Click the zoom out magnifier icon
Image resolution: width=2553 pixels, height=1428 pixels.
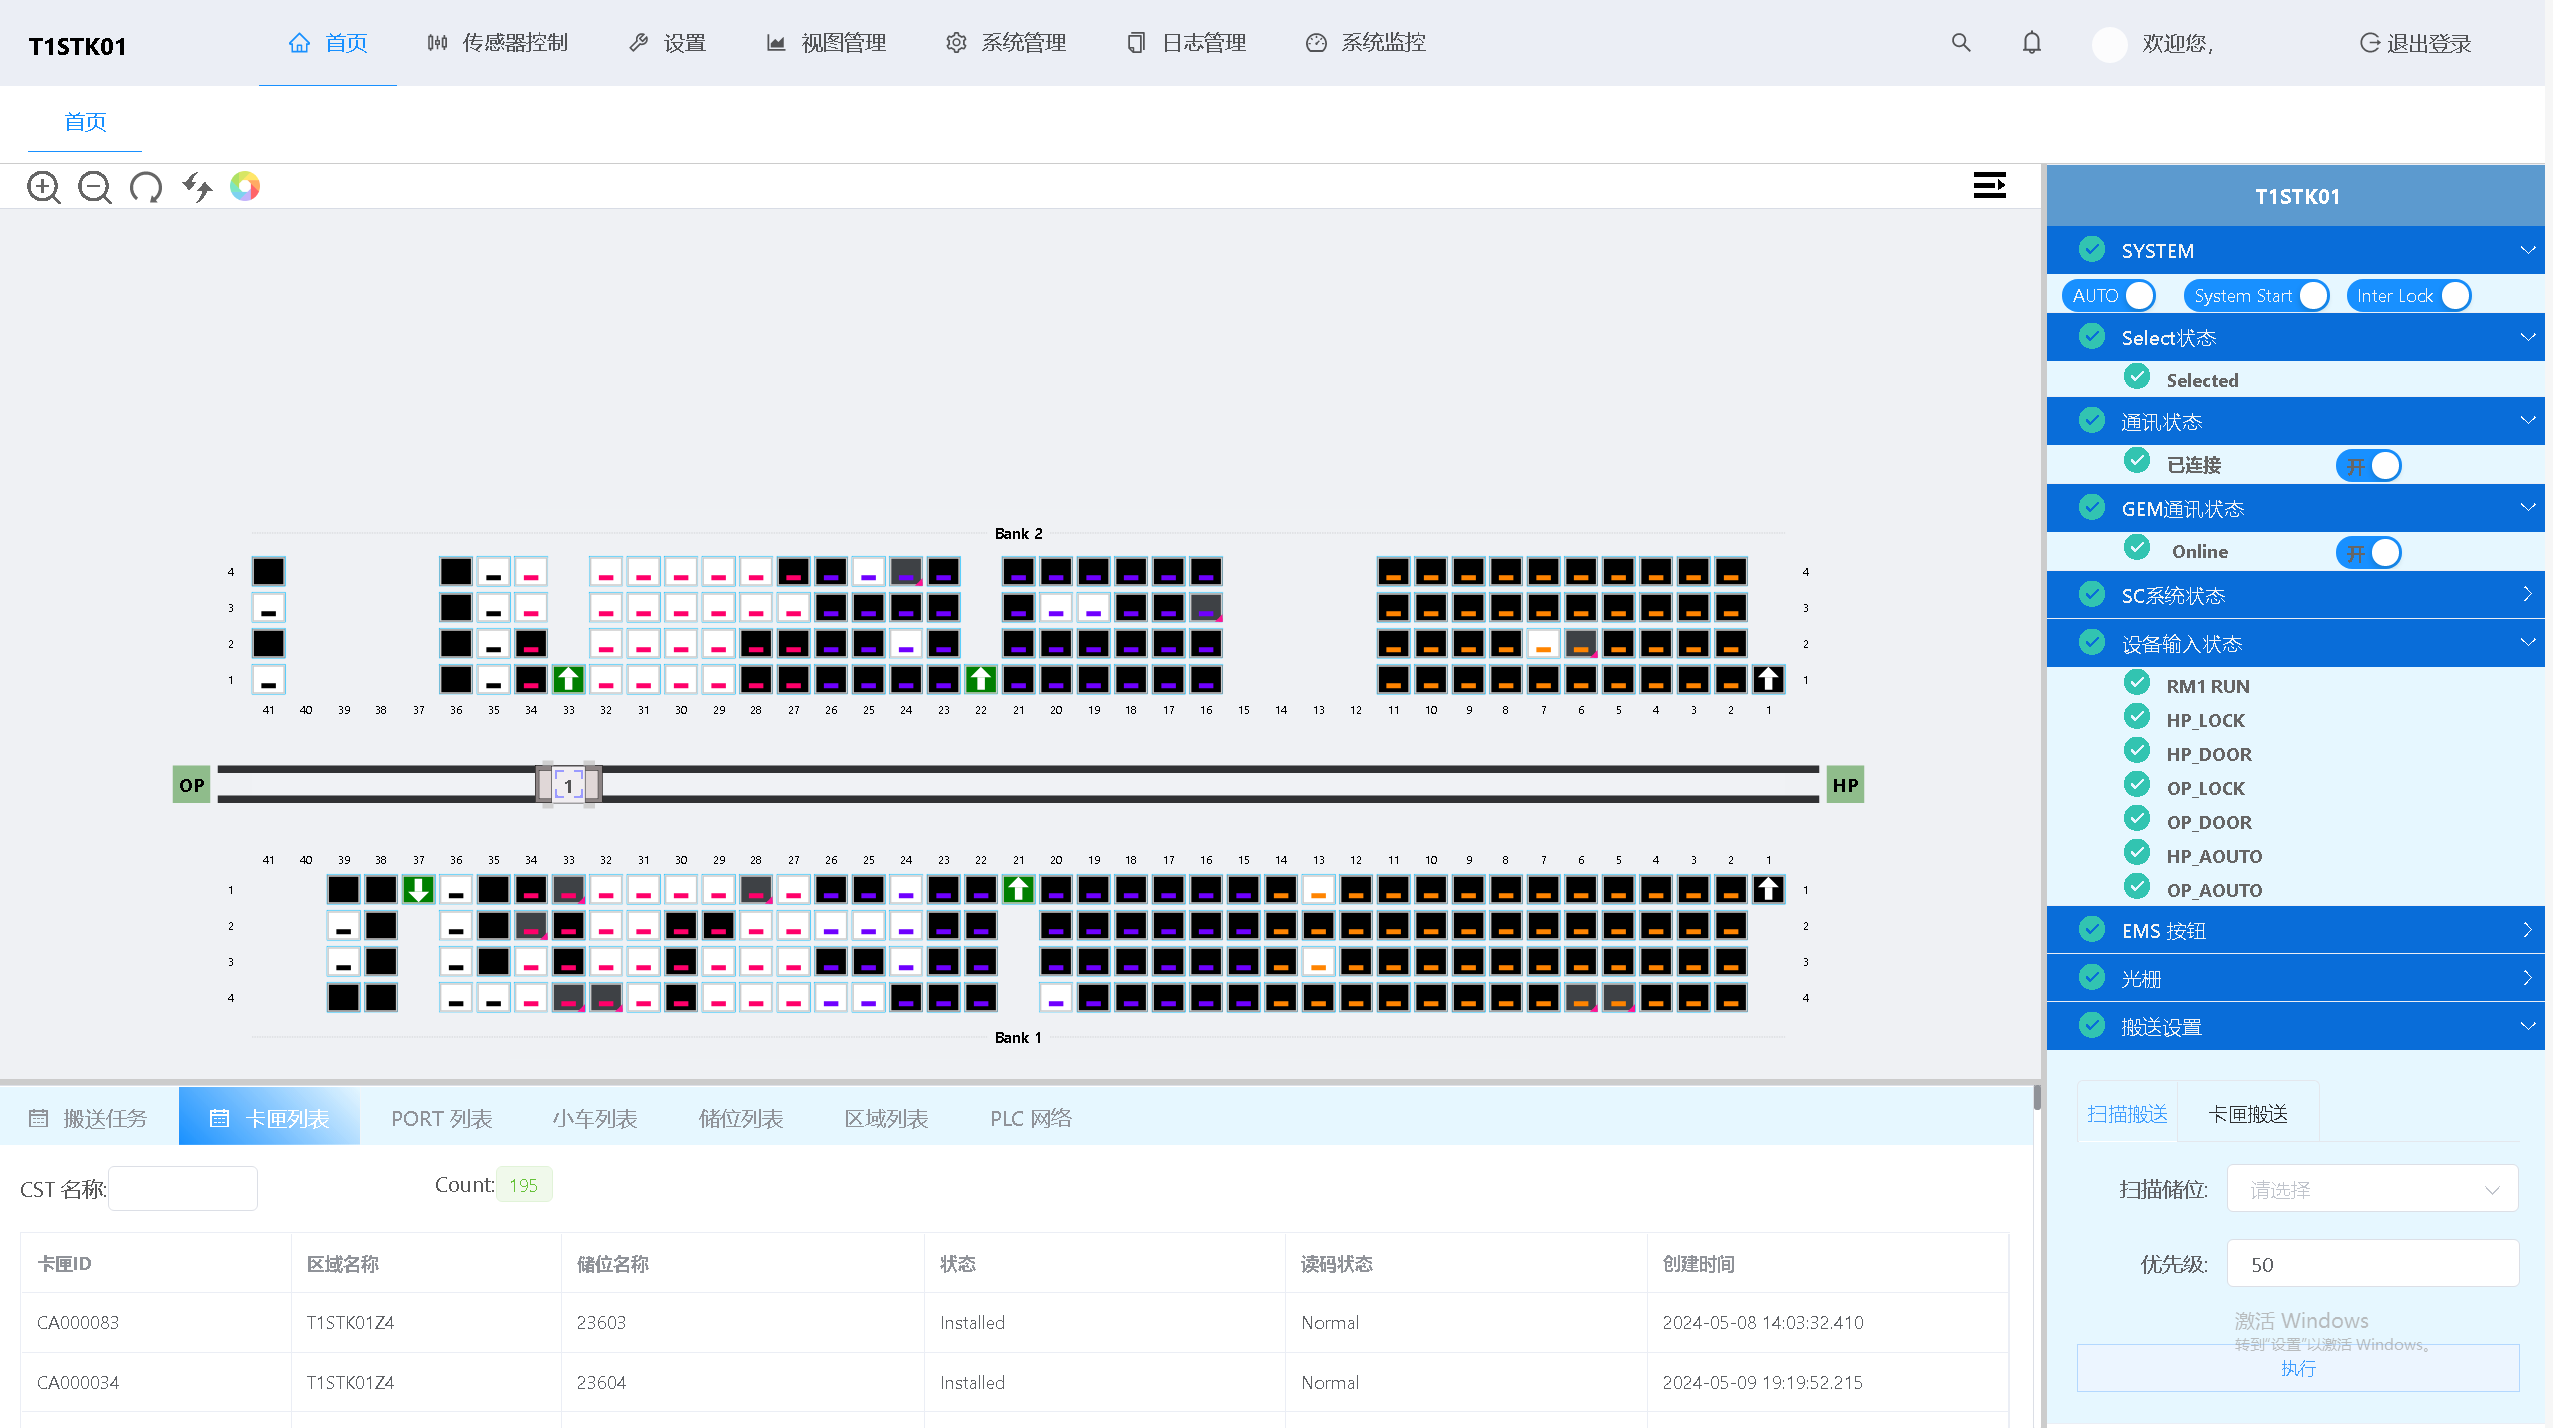[x=95, y=187]
